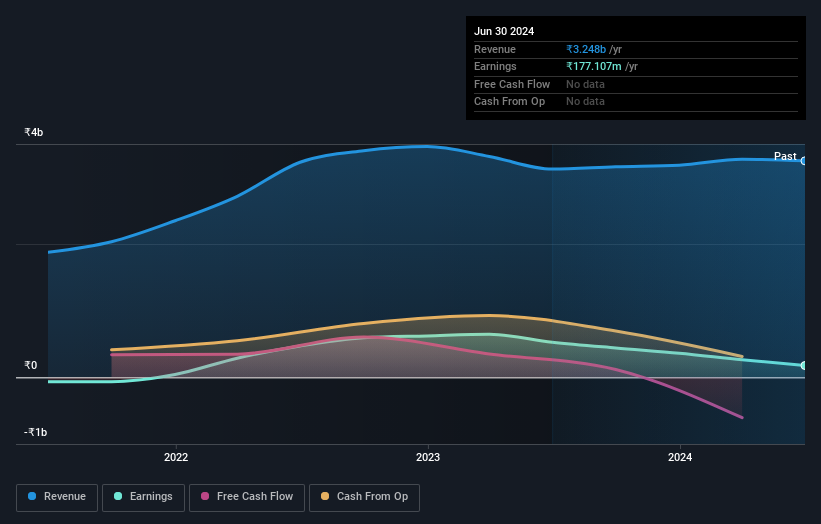The image size is (821, 524).
Task: Click the tooltip Revenue row label
Action: (495, 49)
